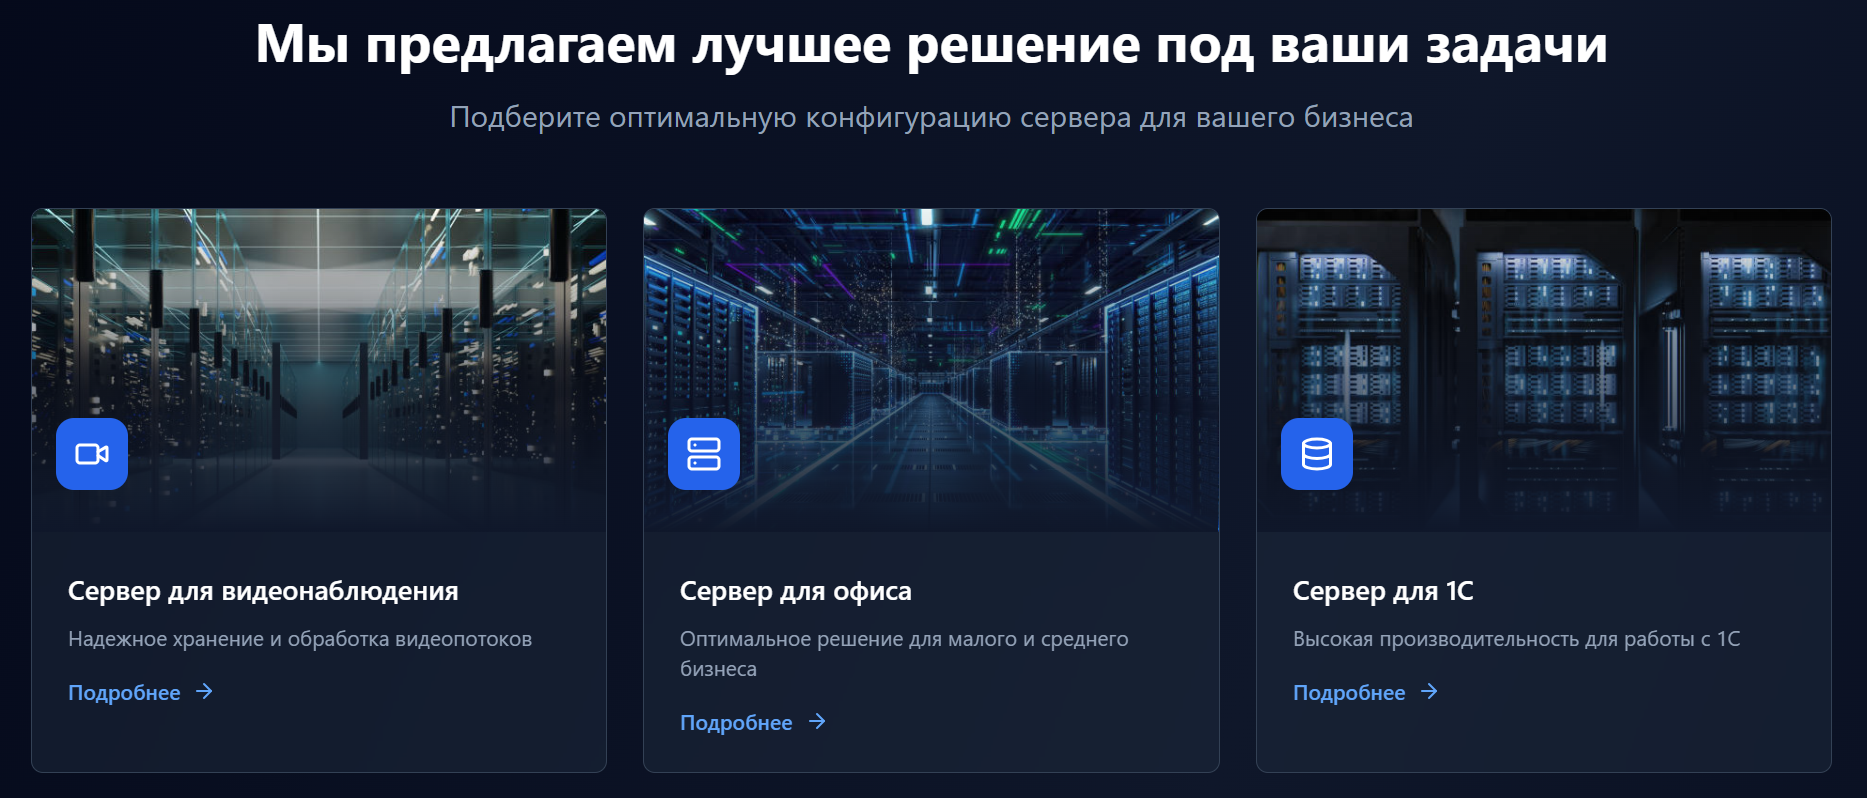1867x798 pixels.
Task: Click the title Сервер для 1С
Action: [x=1383, y=591]
